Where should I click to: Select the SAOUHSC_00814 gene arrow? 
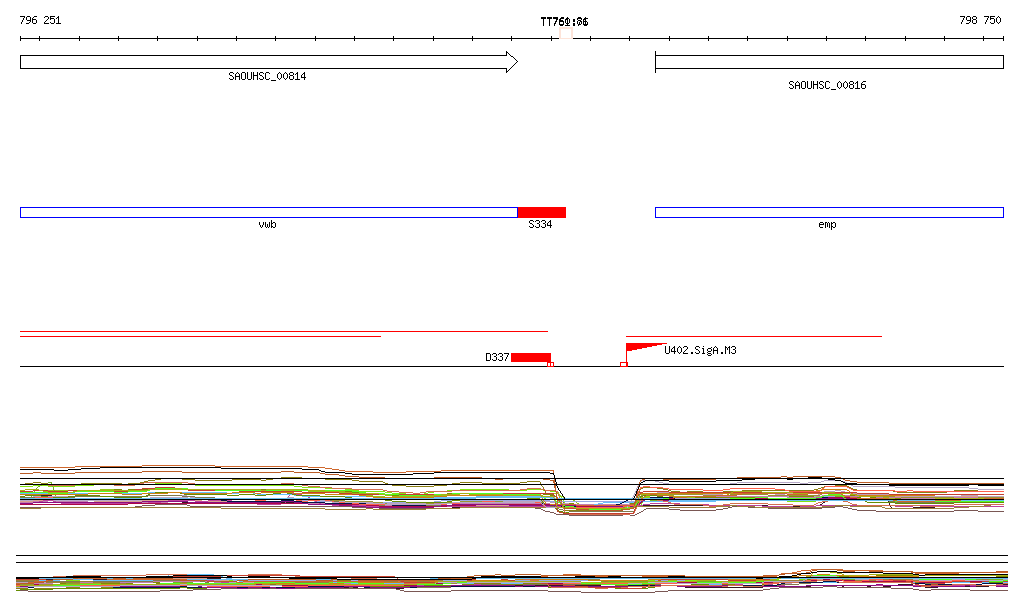269,62
